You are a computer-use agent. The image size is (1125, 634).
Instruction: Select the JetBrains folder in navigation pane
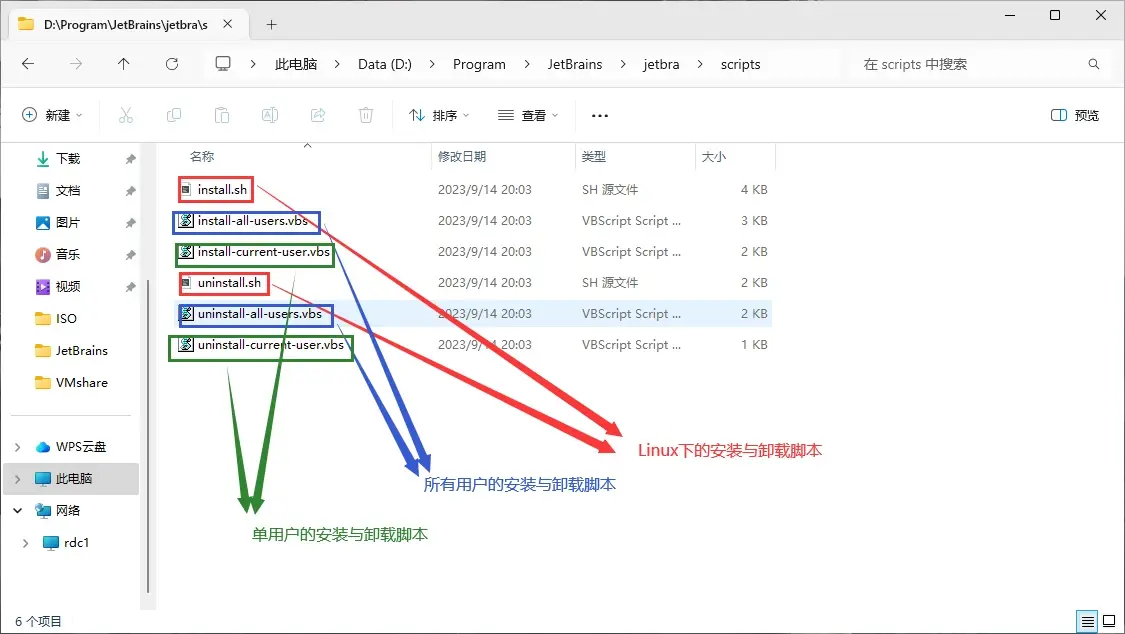tap(82, 351)
